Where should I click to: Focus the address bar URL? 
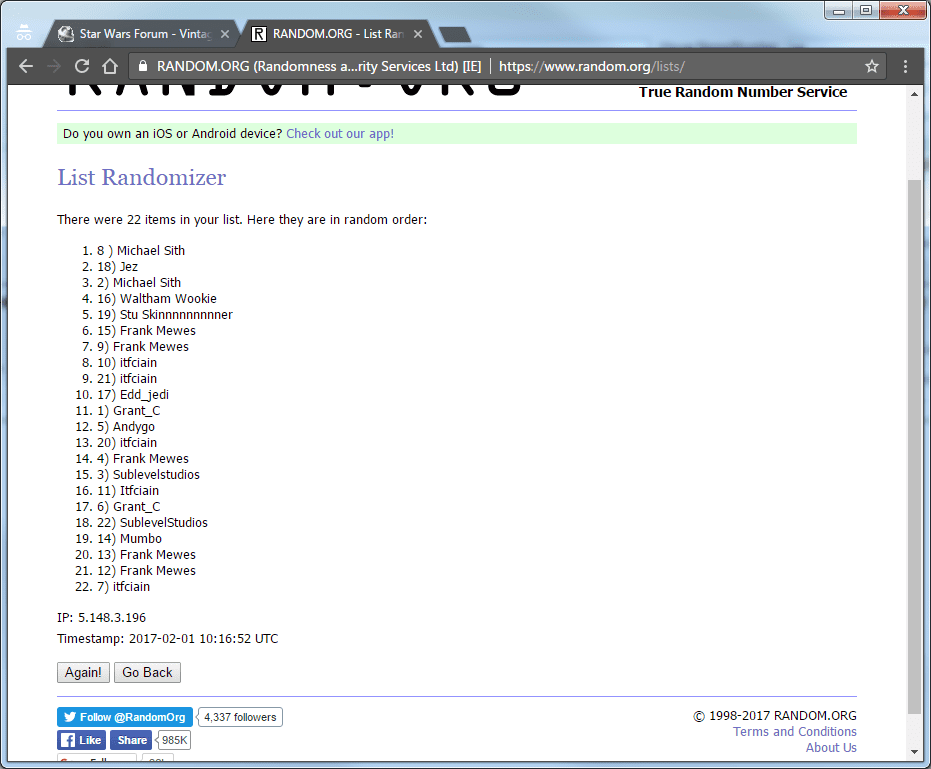591,66
